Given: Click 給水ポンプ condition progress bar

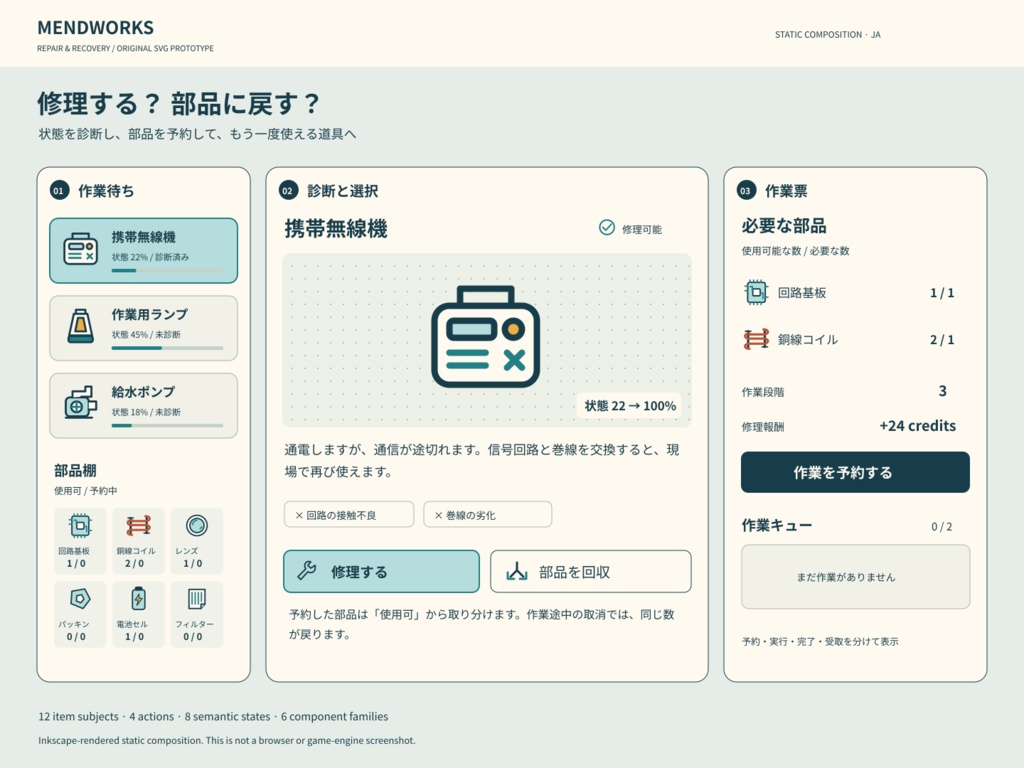Looking at the screenshot, I should pos(167,426).
